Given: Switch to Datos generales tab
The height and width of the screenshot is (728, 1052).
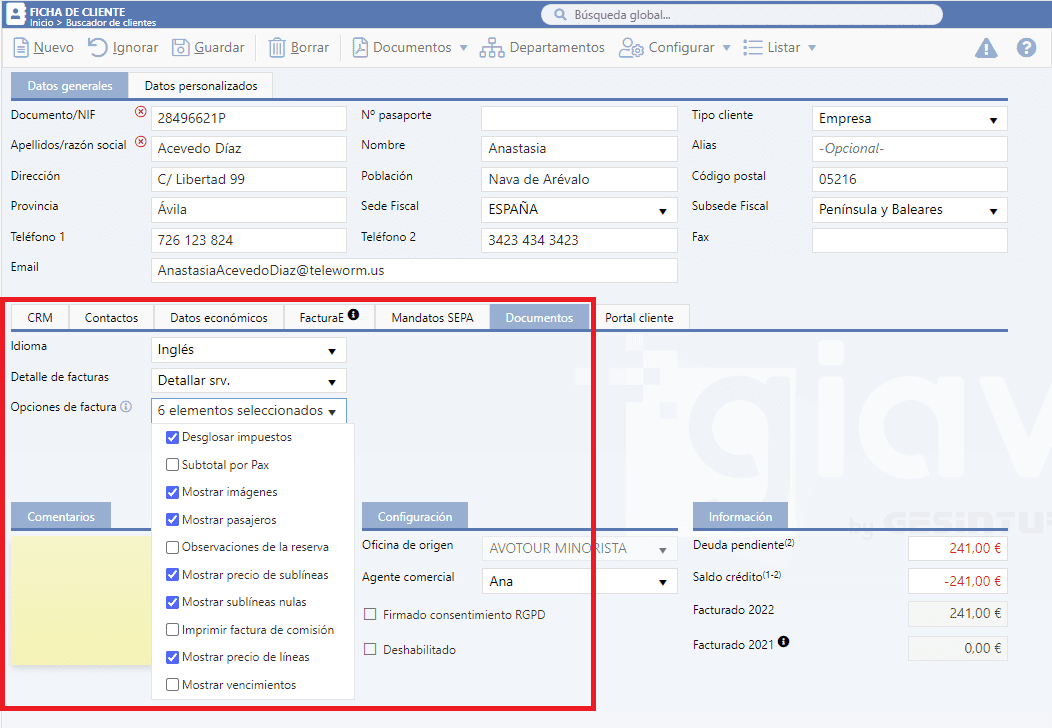Looking at the screenshot, I should (x=70, y=86).
